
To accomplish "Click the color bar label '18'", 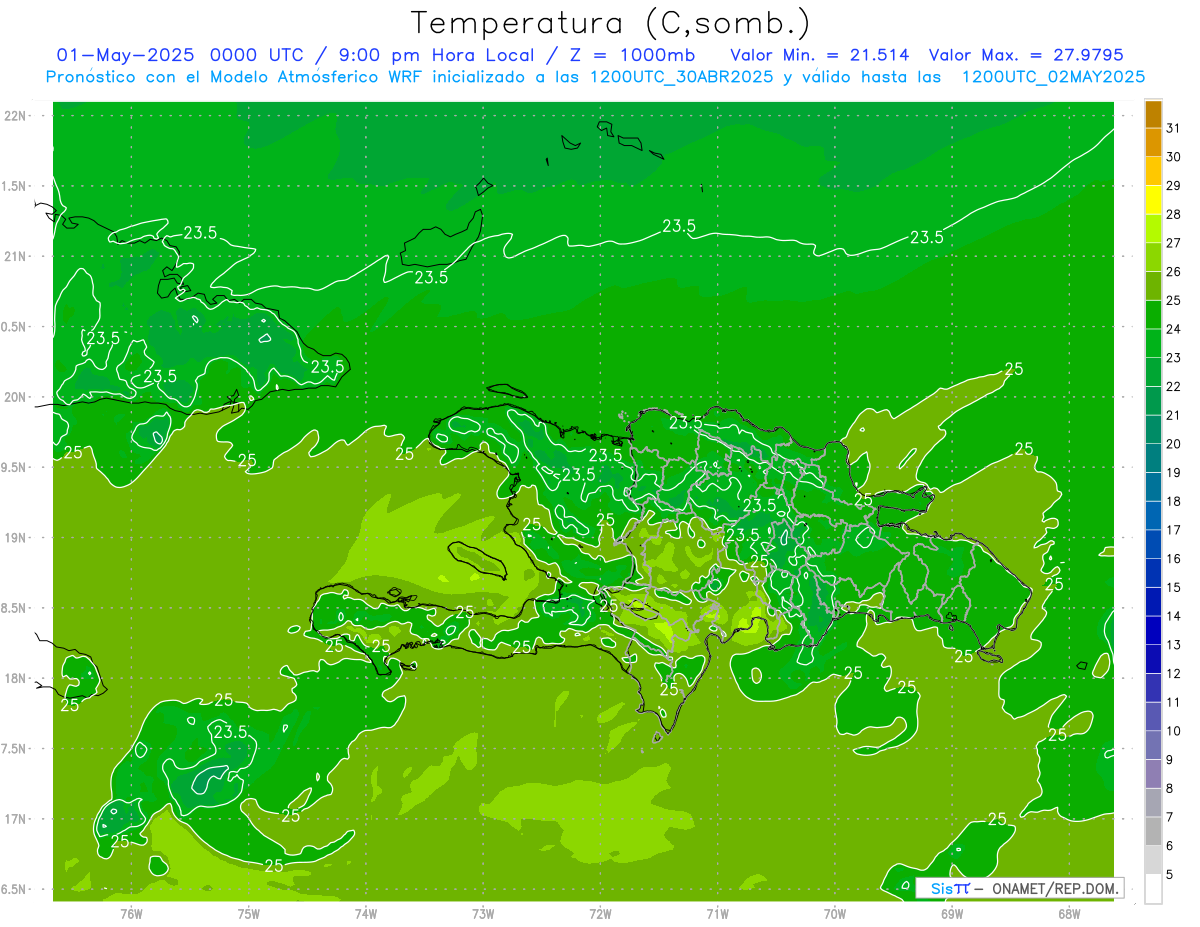I will pyautogui.click(x=1174, y=501).
